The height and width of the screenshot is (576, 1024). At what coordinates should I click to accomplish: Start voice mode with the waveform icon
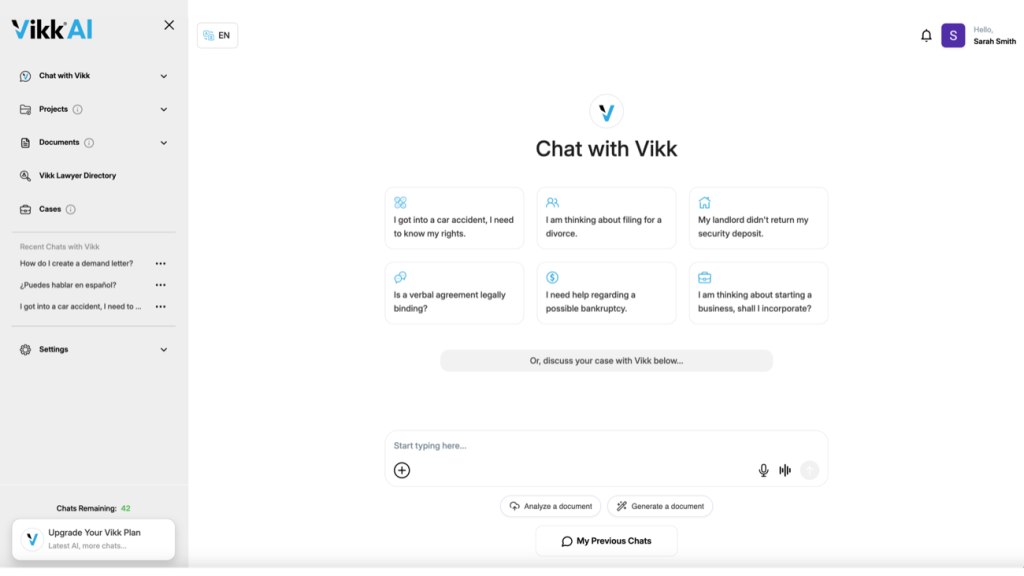(785, 470)
